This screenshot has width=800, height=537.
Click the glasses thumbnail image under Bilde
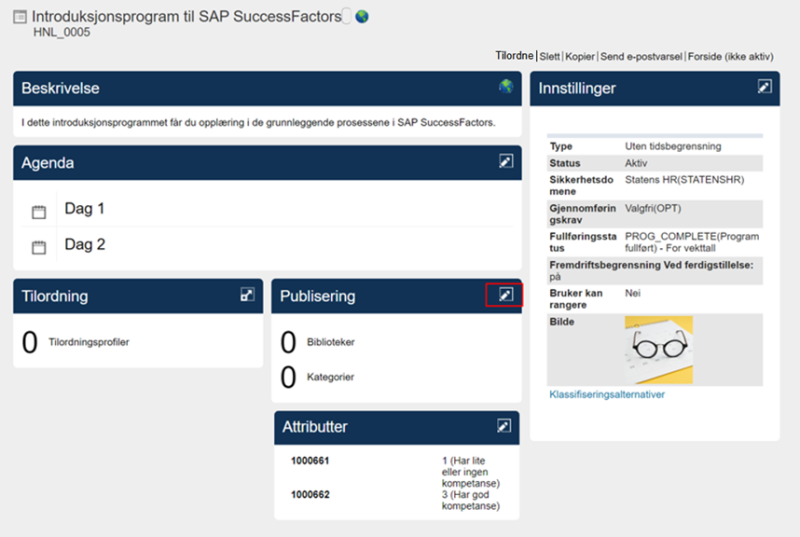coord(658,350)
